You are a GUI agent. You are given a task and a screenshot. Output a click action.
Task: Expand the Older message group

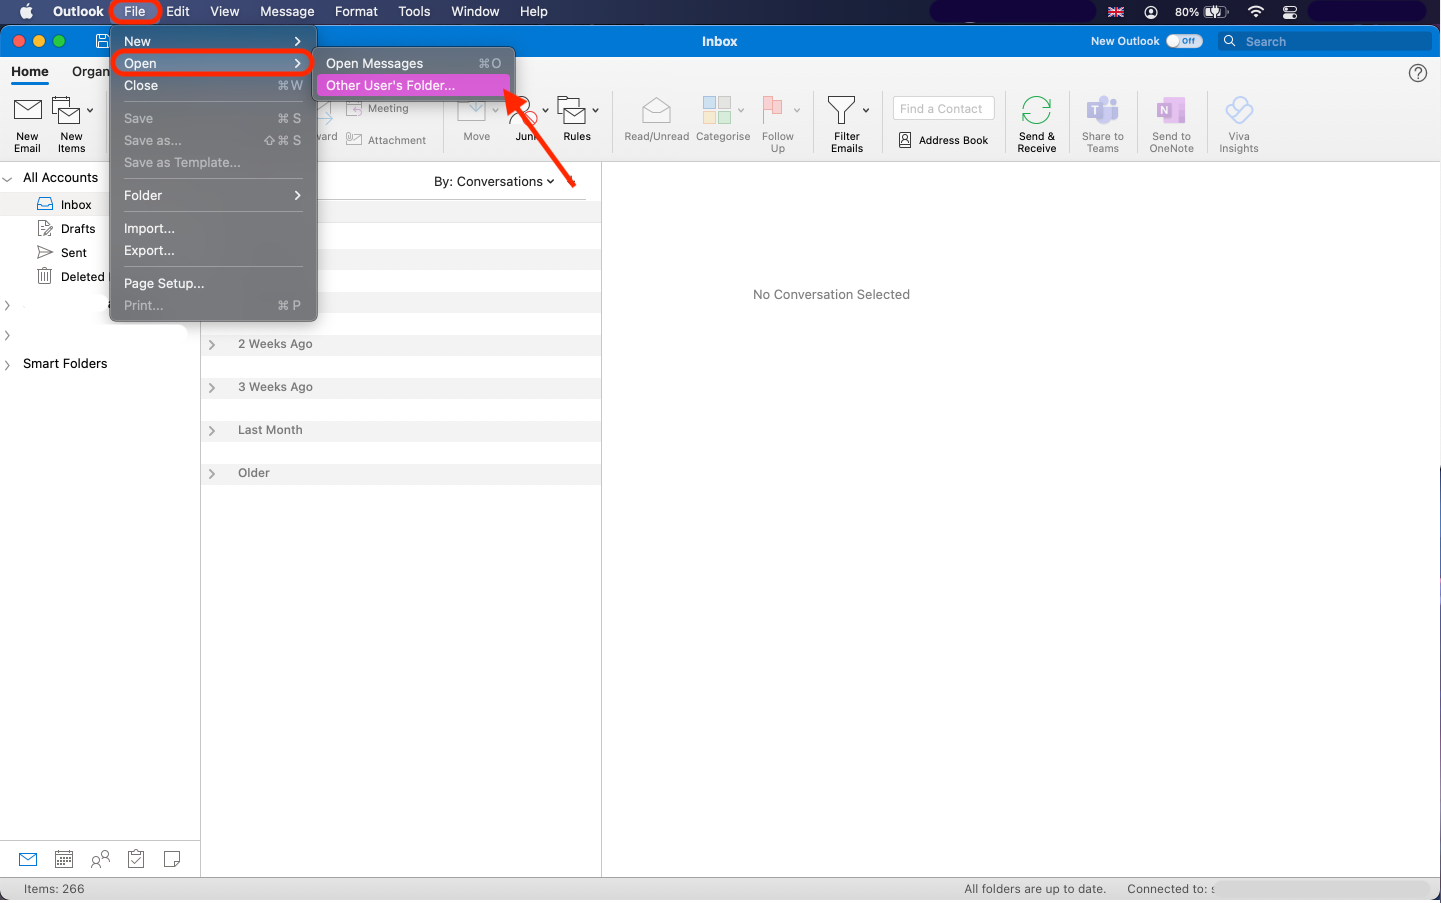212,474
